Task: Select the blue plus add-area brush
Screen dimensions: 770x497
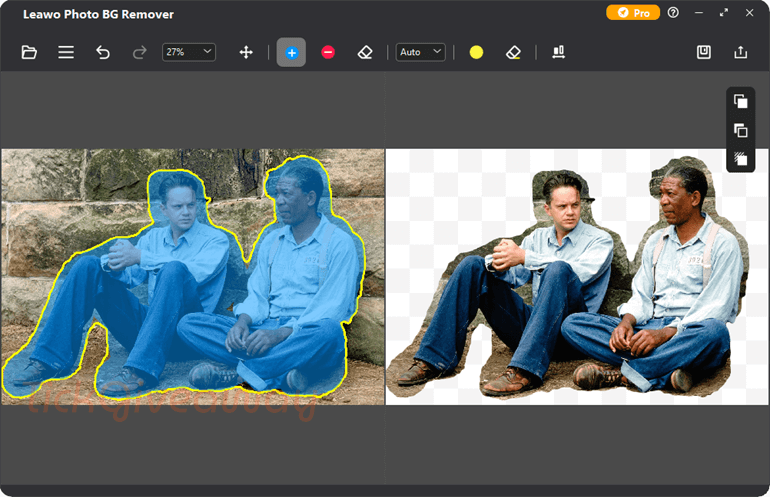Action: pyautogui.click(x=291, y=52)
